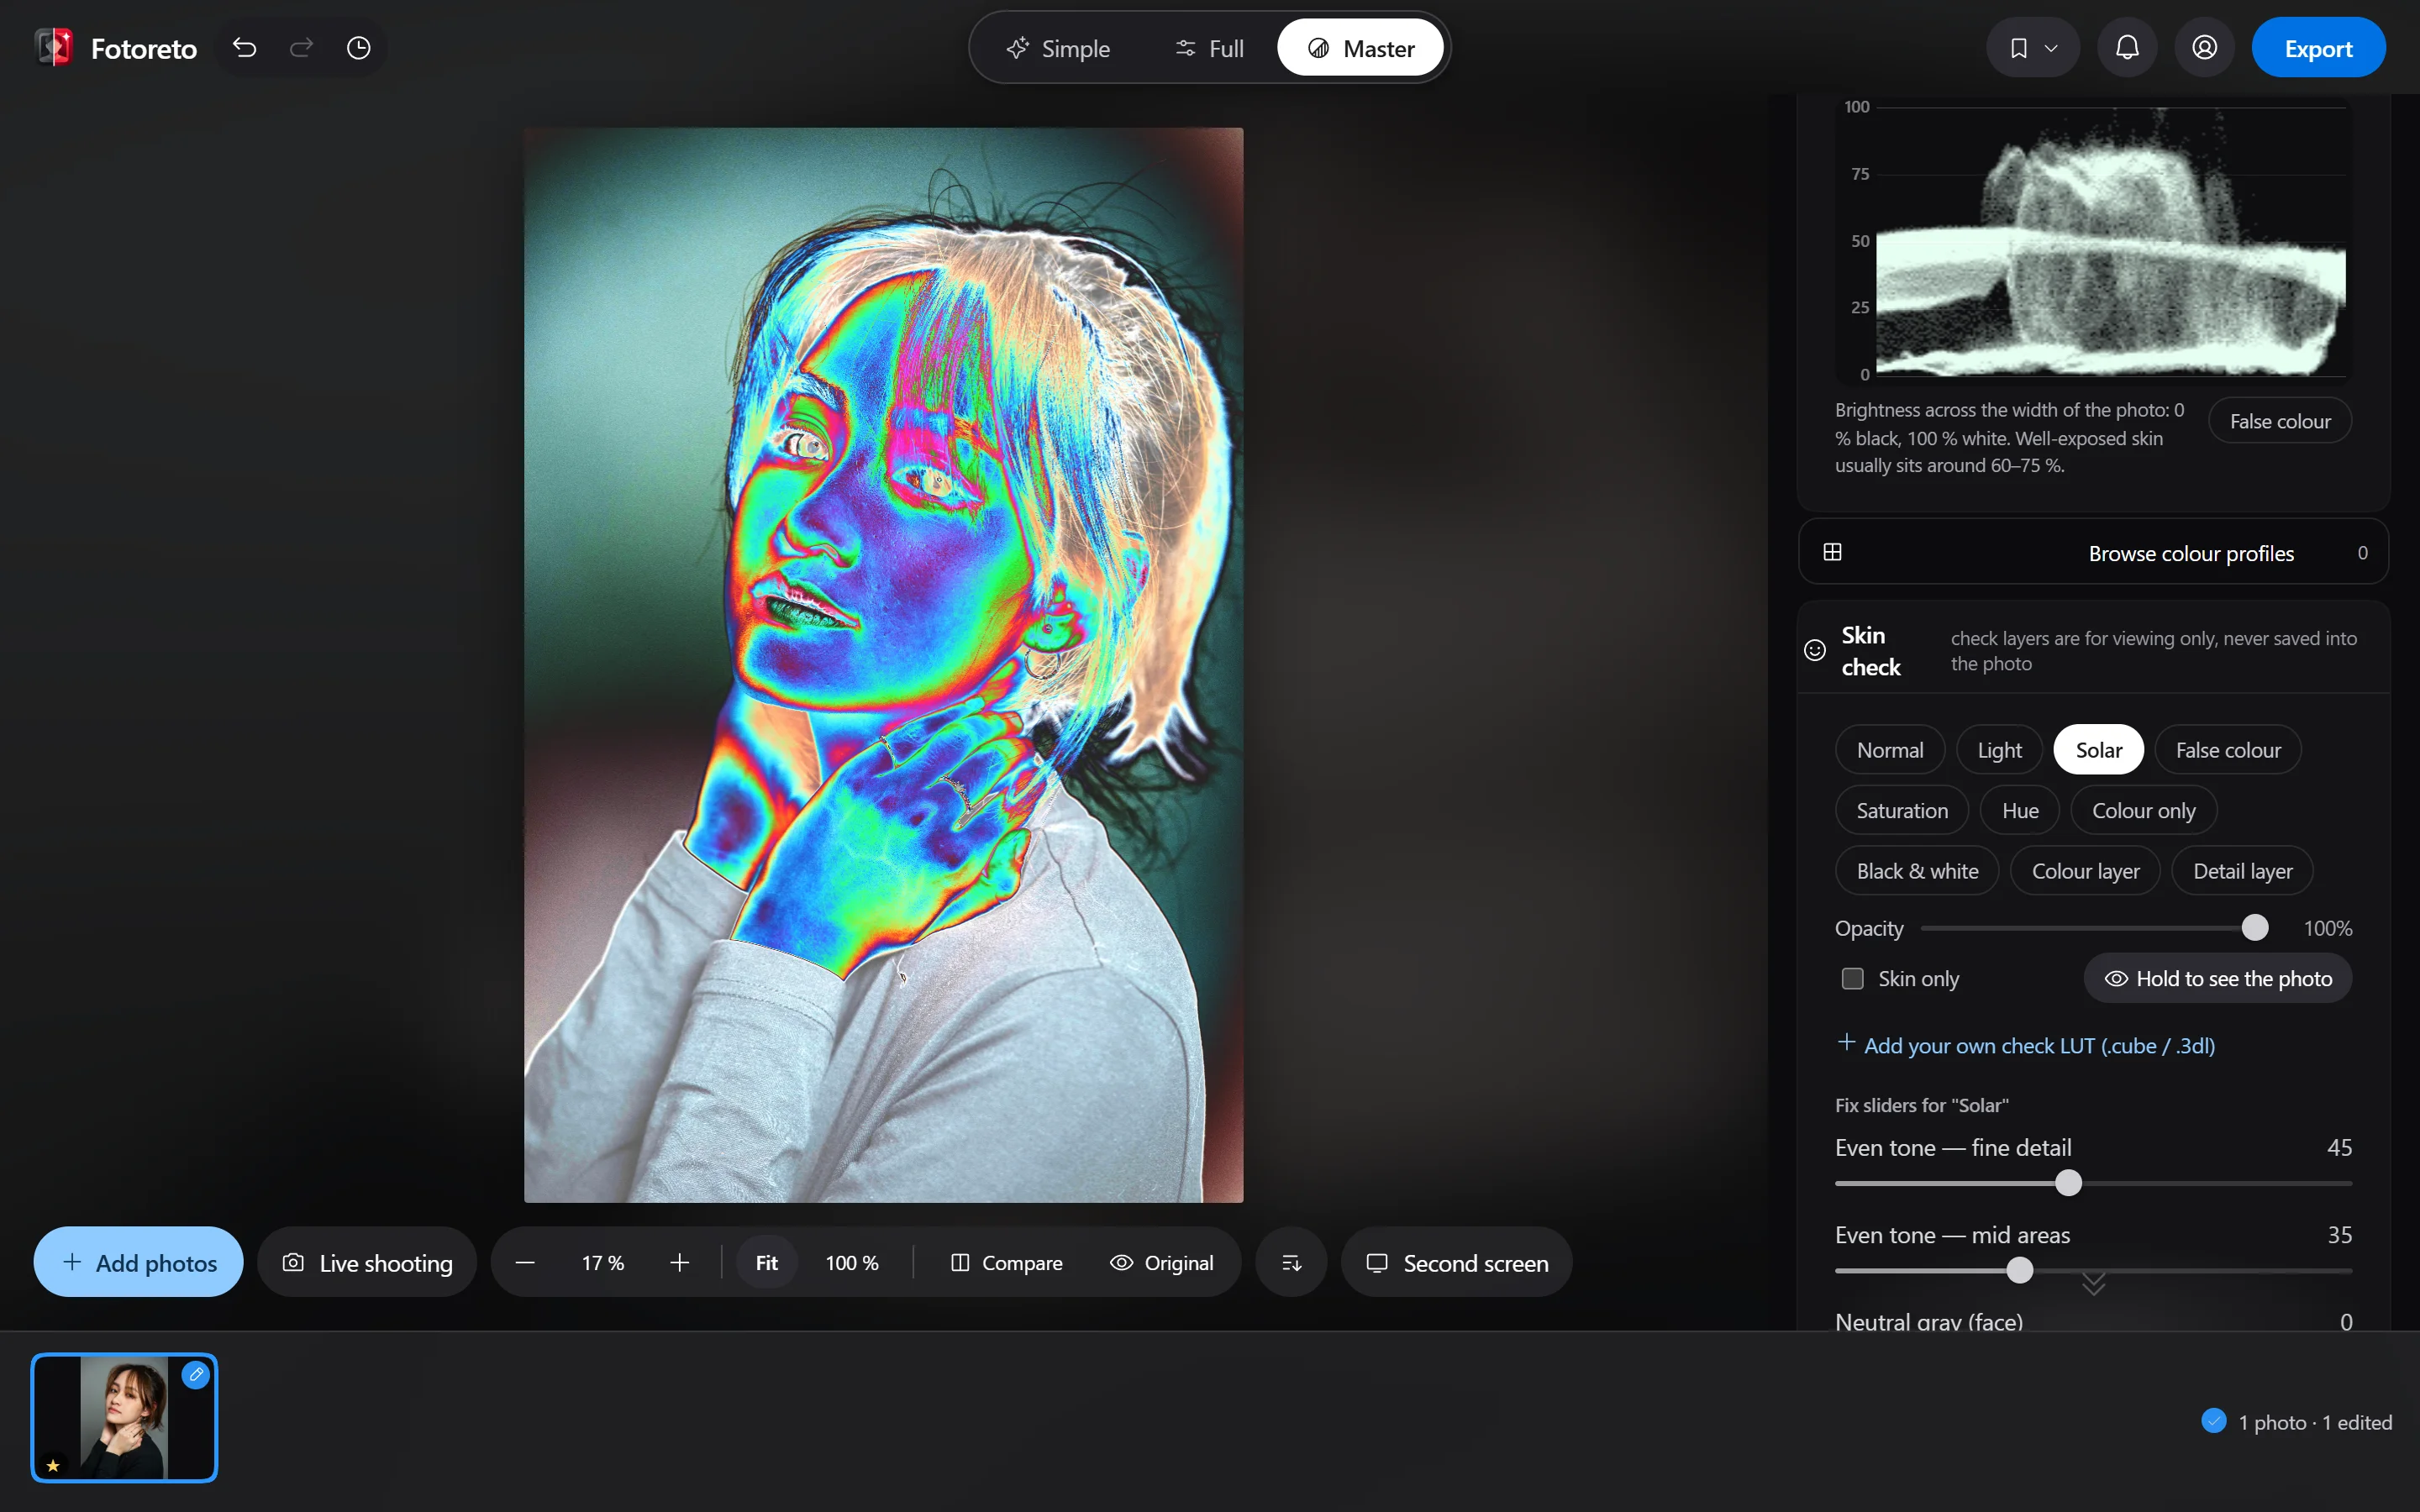Set zoom to 100 %
Image resolution: width=2420 pixels, height=1512 pixels.
pyautogui.click(x=852, y=1262)
